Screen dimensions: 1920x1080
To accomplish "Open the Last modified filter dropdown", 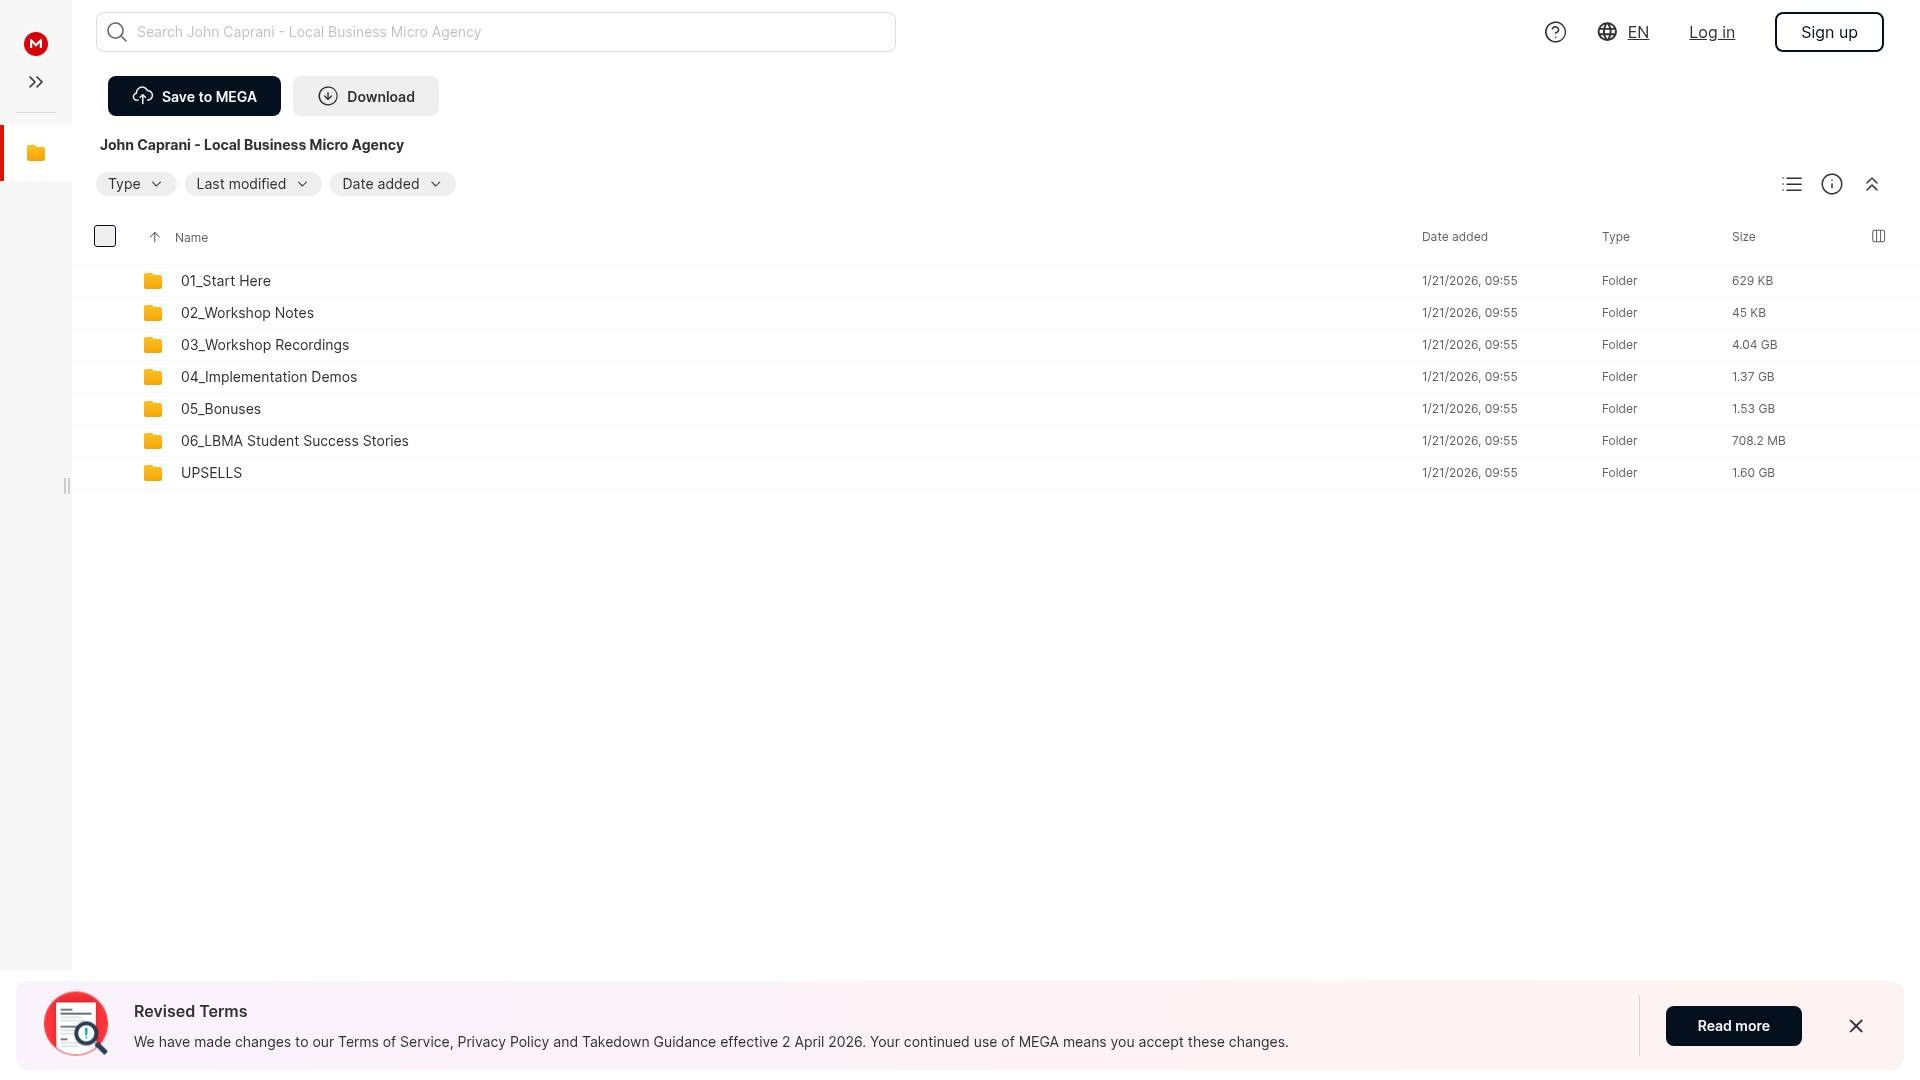I will tap(252, 184).
